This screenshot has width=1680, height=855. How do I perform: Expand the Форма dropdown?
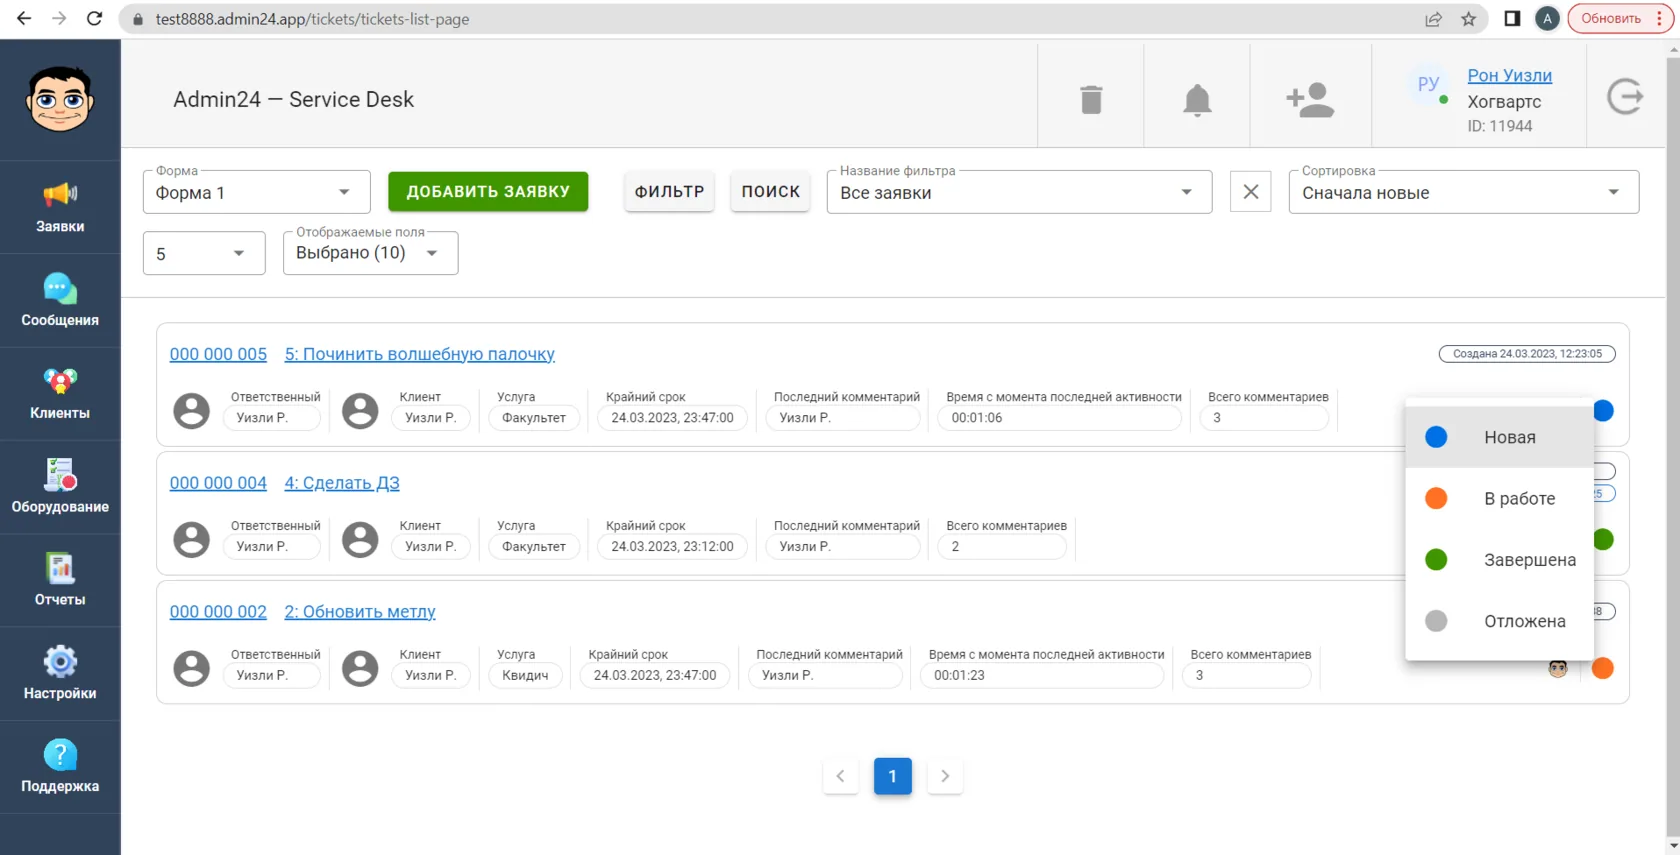coord(257,192)
